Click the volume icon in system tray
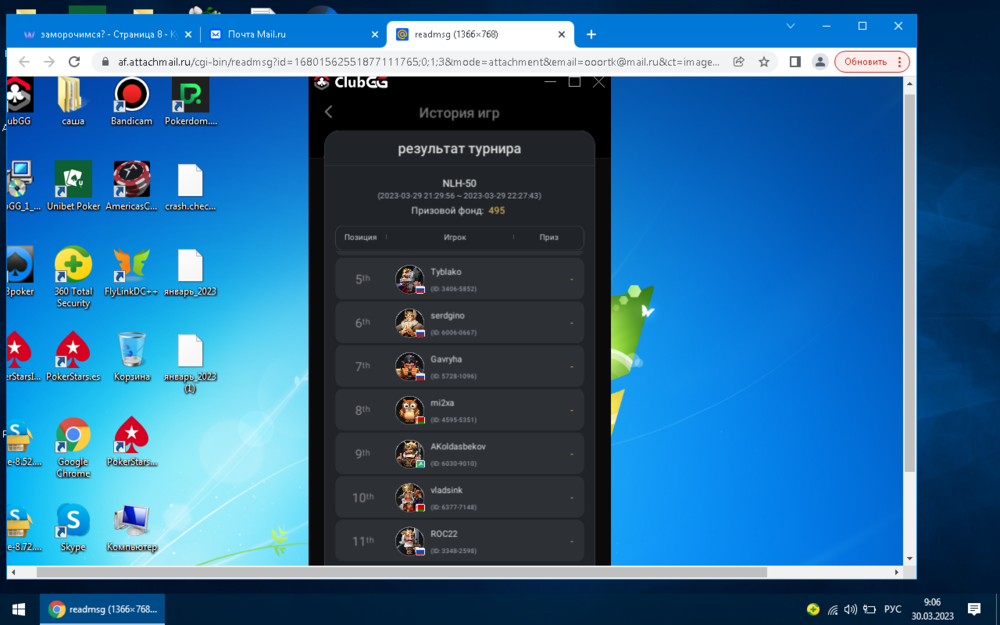The height and width of the screenshot is (625, 1000). (850, 609)
